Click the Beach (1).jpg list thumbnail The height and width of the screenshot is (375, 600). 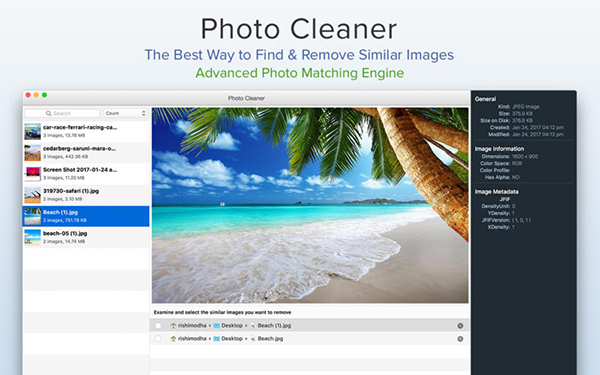click(33, 216)
